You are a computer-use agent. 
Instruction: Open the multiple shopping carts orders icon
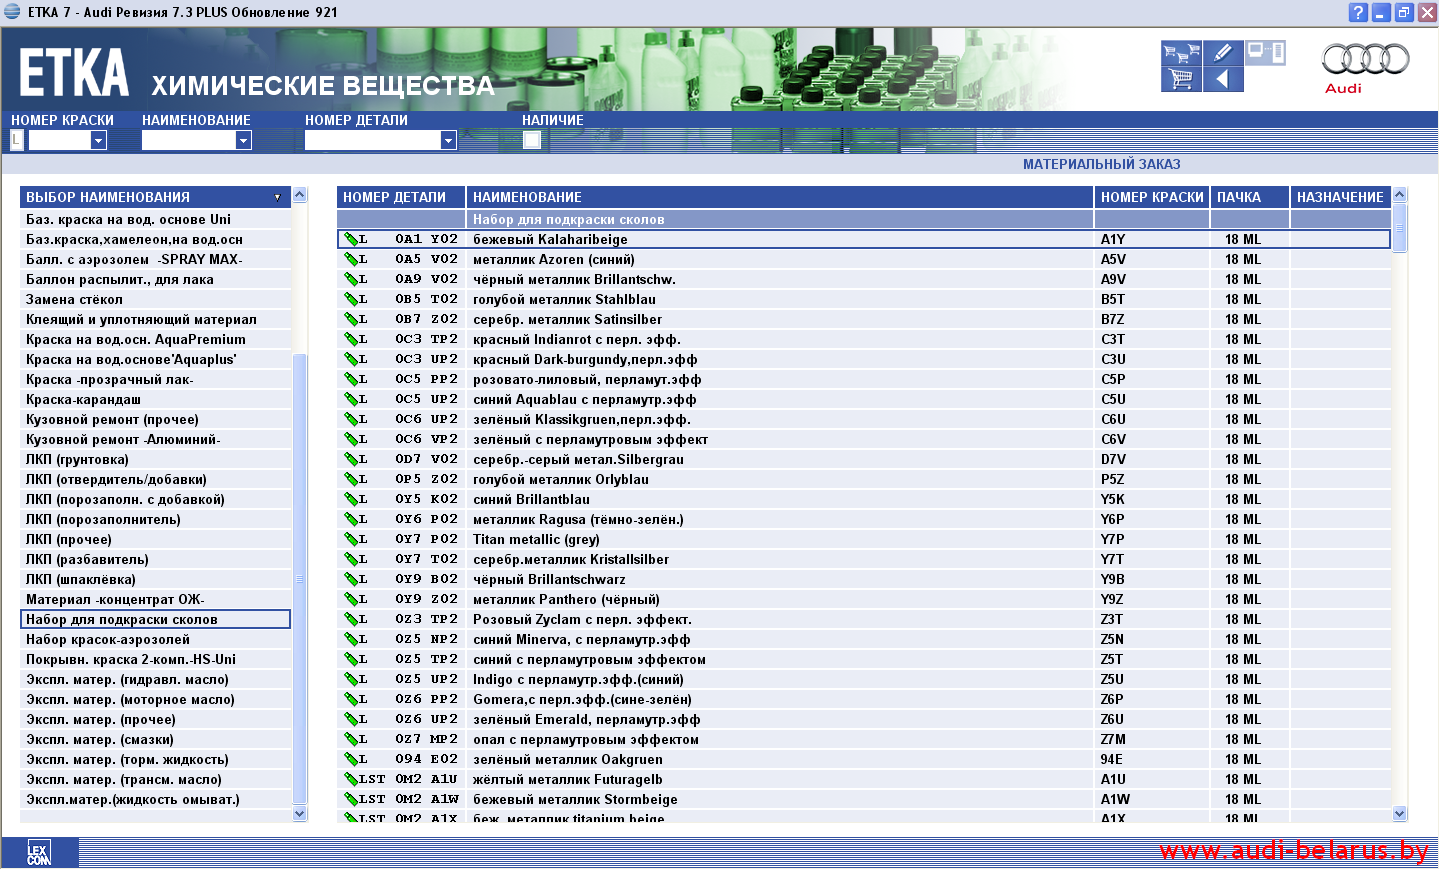click(x=1181, y=53)
